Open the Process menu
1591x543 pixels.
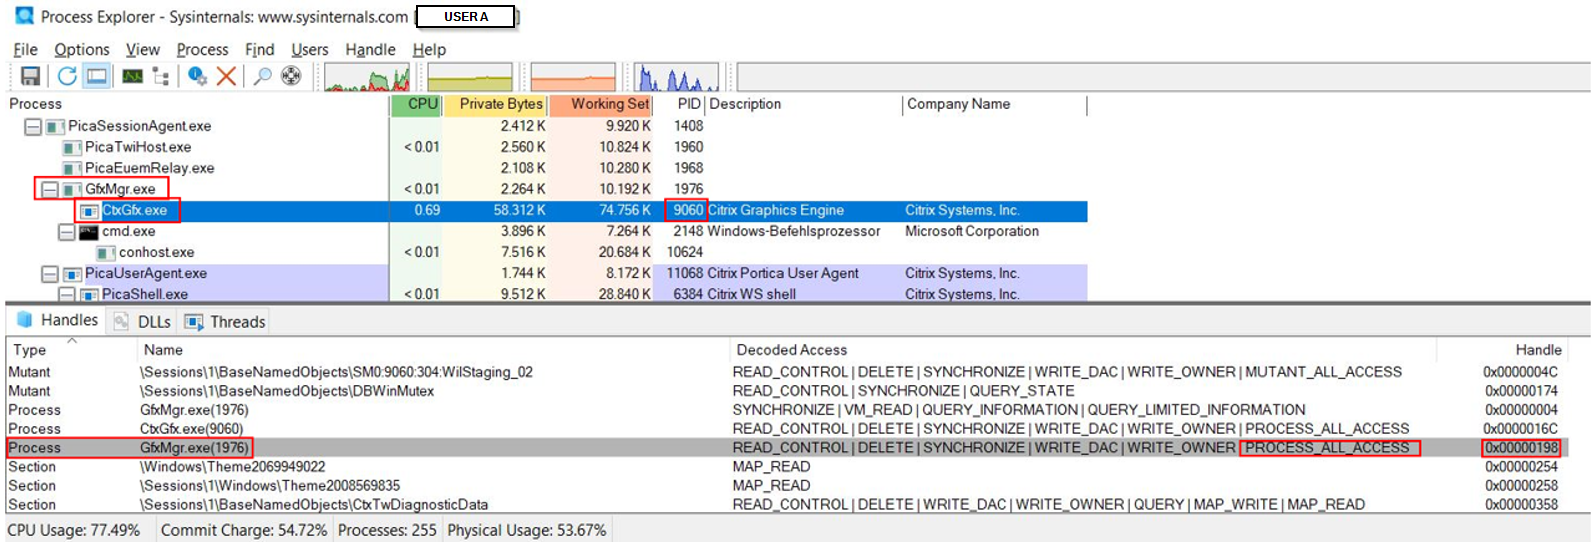pyautogui.click(x=202, y=49)
